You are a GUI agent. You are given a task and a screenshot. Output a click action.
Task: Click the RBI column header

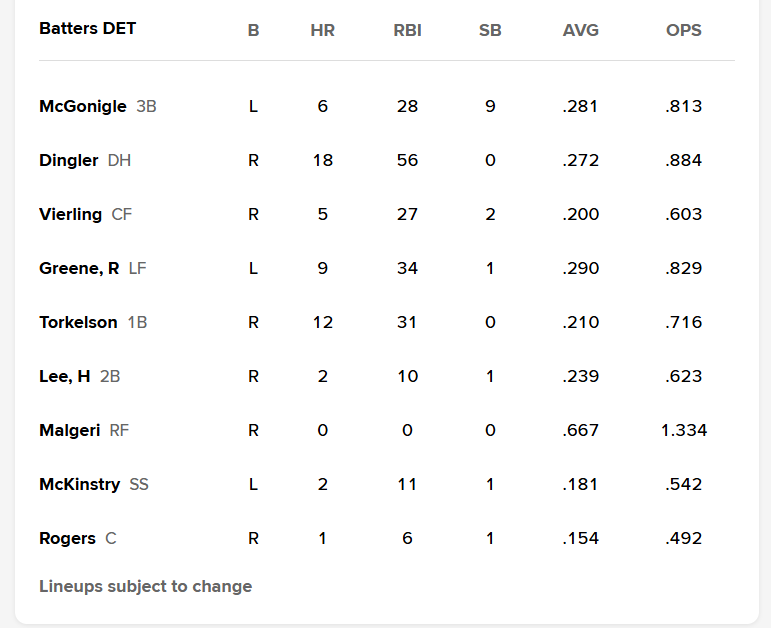tap(407, 30)
